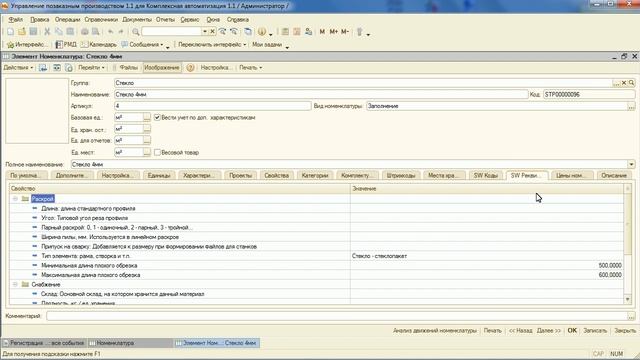The width and height of the screenshot is (640, 360).
Task: Open the calendar icon left of users icon
Action: pos(297,31)
